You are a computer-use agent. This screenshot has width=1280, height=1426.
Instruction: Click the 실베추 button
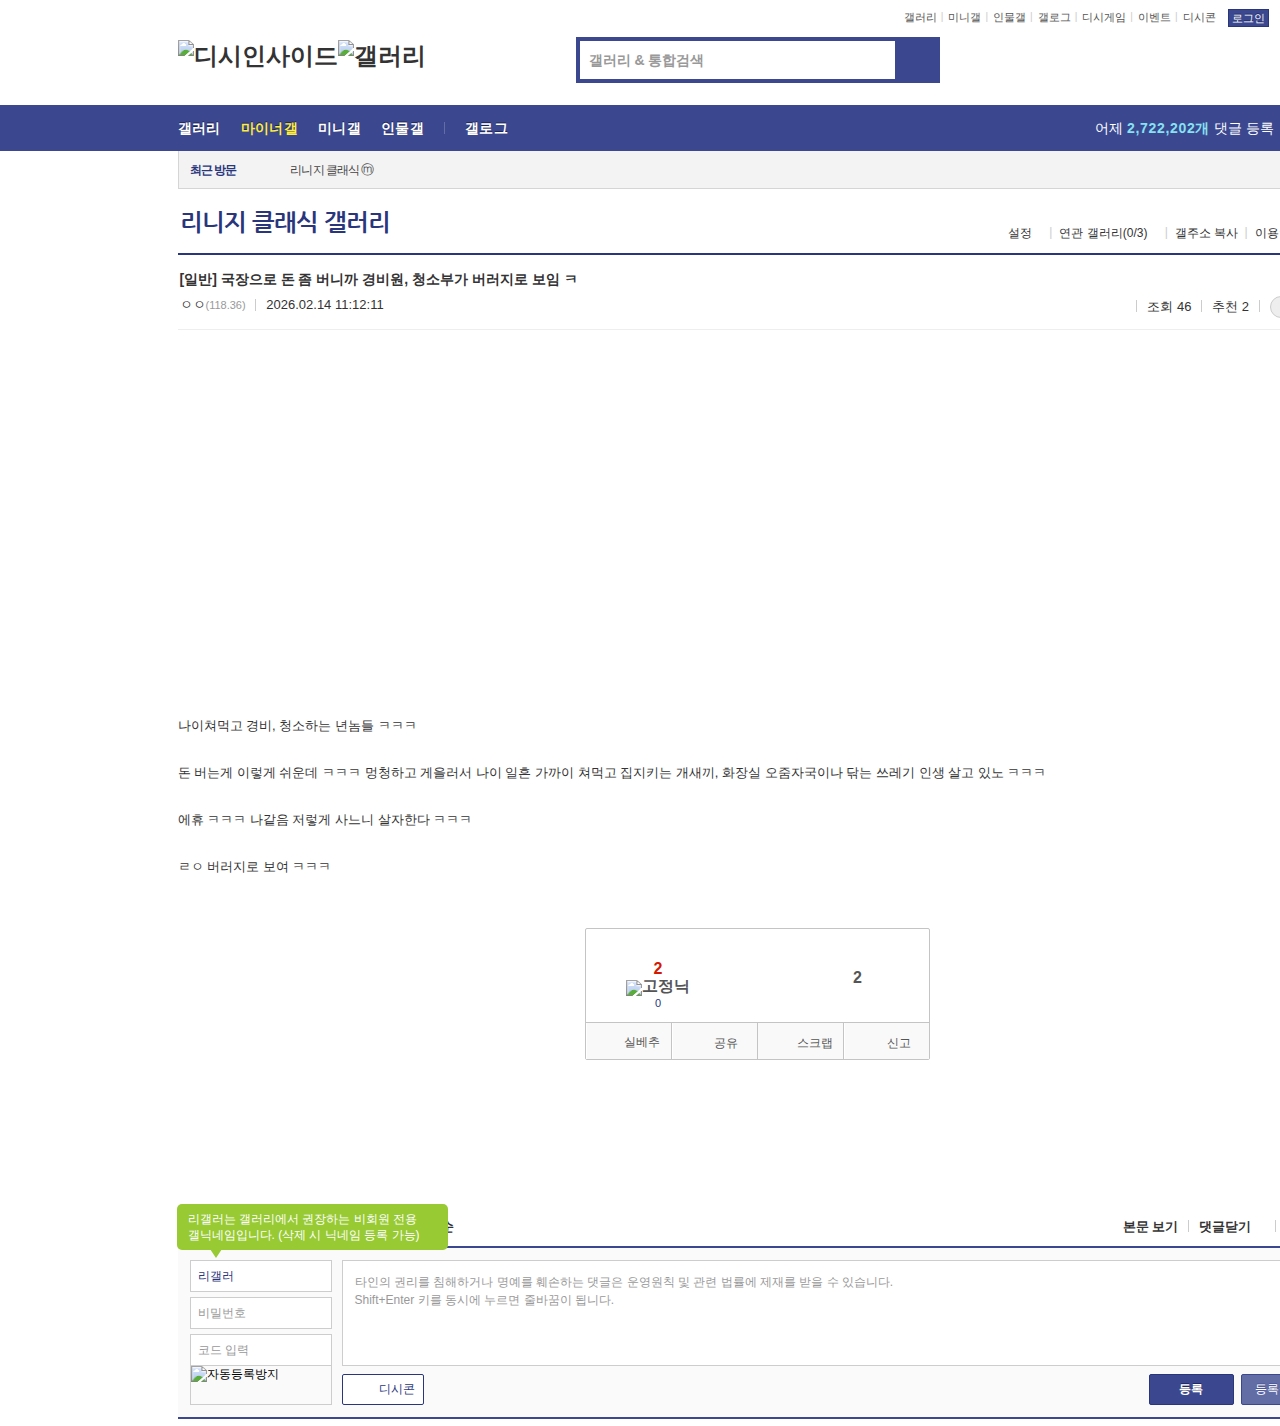(x=628, y=1041)
